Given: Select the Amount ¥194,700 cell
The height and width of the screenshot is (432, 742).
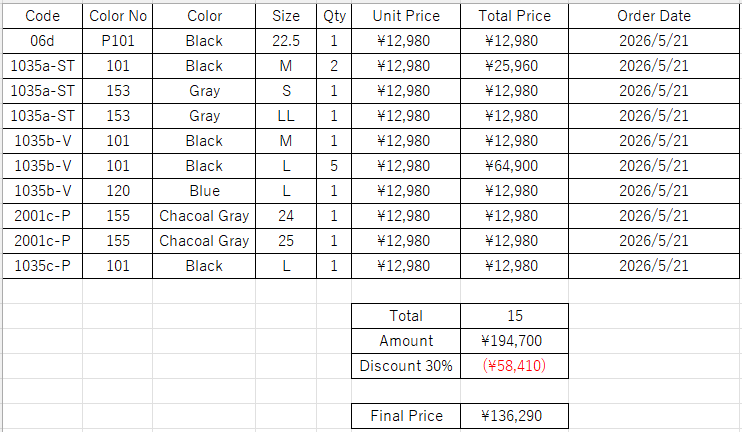Looking at the screenshot, I should pyautogui.click(x=514, y=341).
